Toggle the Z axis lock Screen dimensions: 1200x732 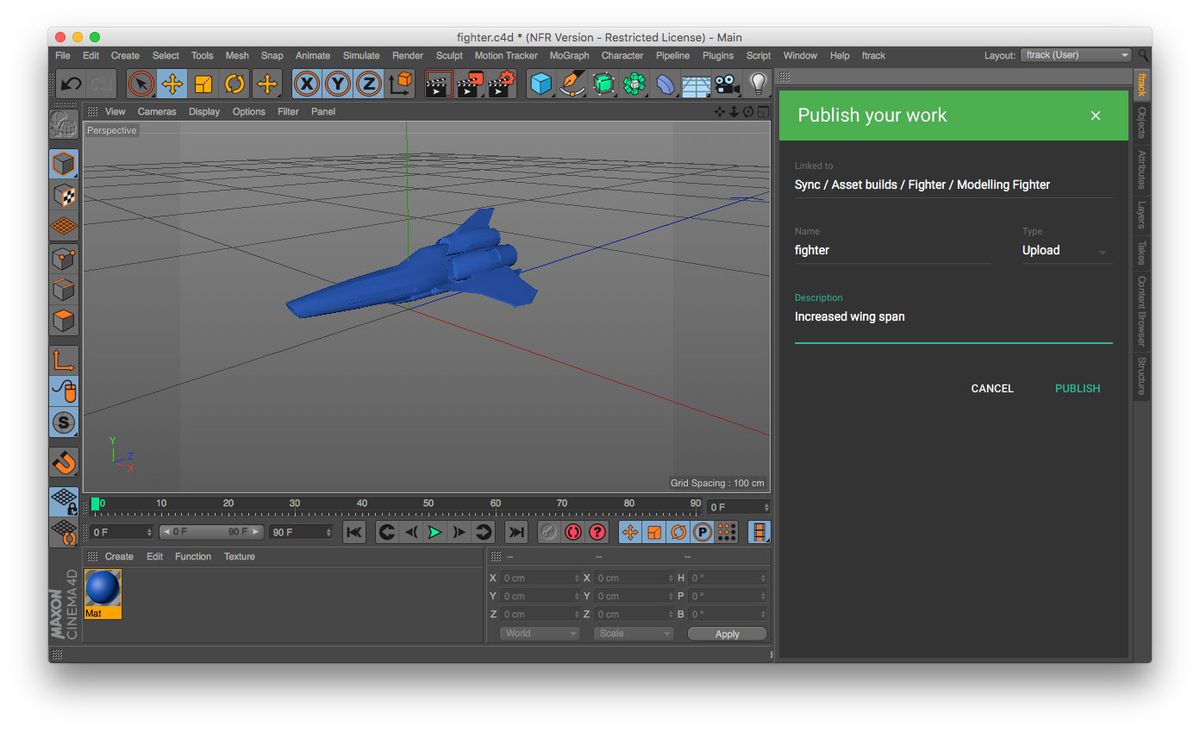click(368, 84)
